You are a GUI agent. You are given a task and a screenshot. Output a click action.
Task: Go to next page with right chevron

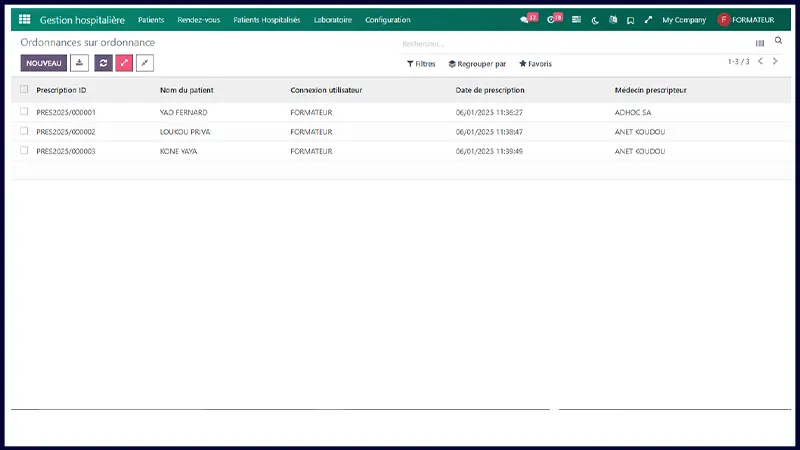[775, 61]
